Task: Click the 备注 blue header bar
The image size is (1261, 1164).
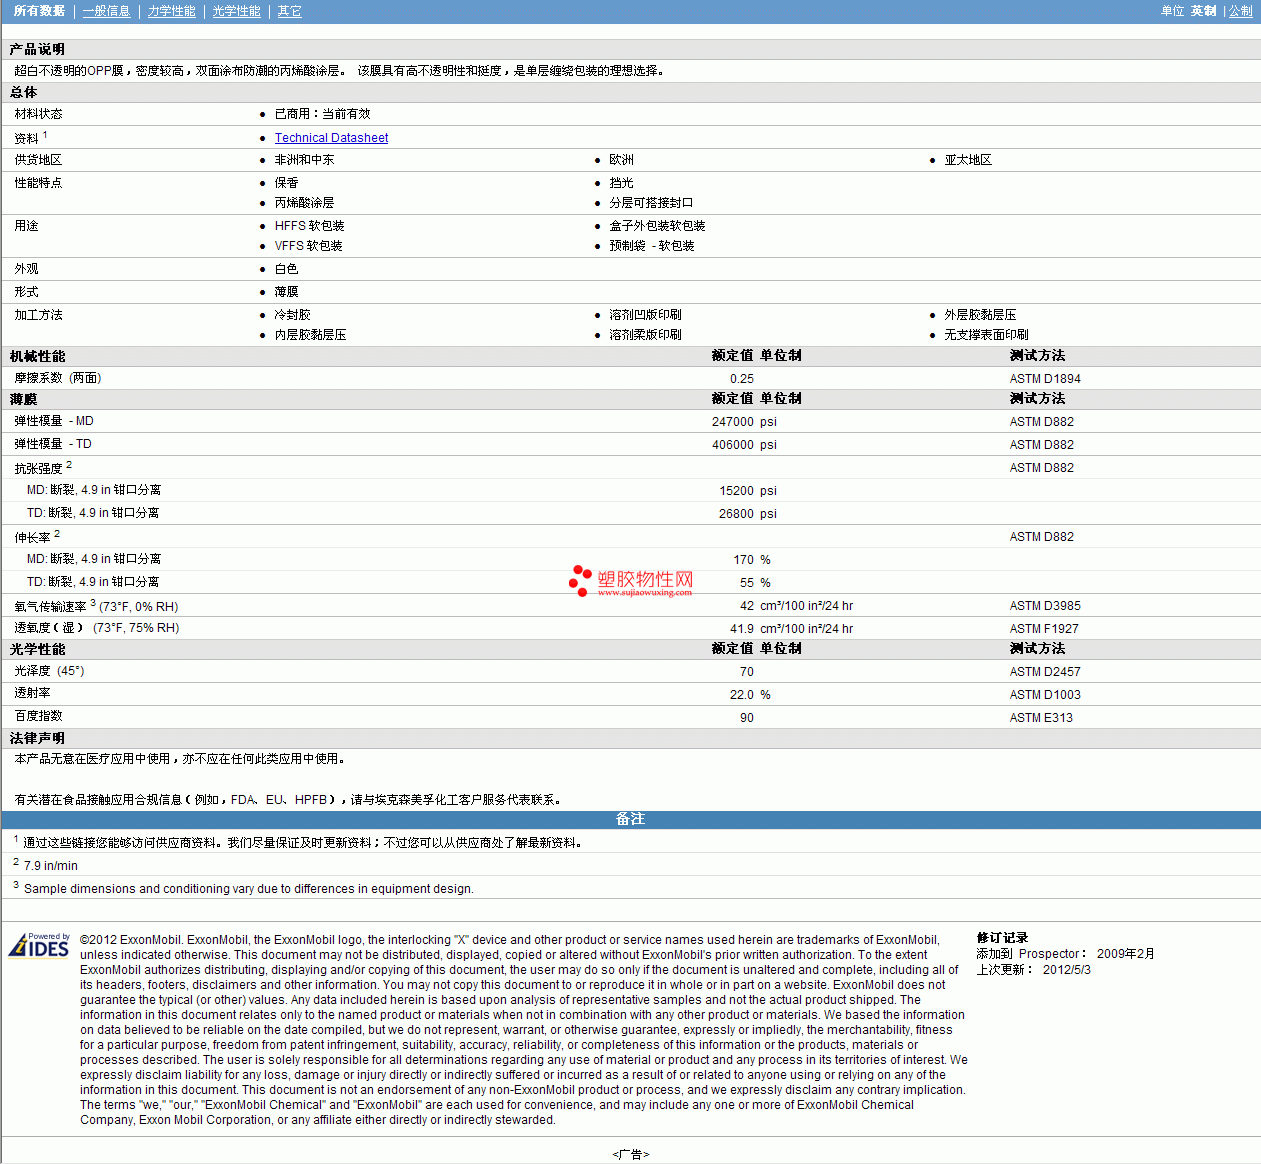Action: [x=630, y=819]
